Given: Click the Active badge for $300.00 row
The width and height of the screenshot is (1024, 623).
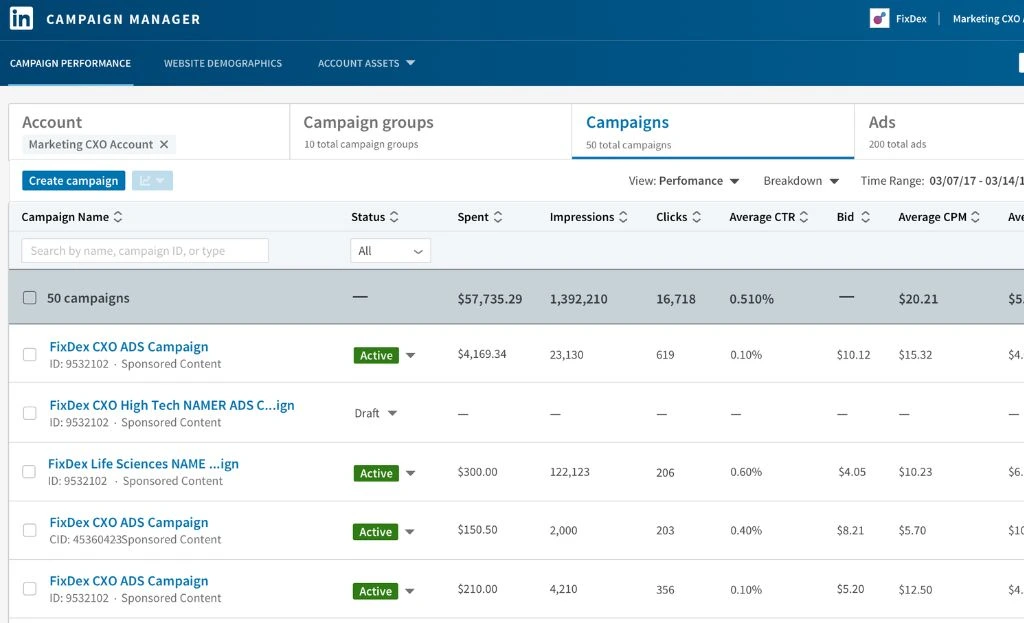Looking at the screenshot, I should click(x=376, y=473).
